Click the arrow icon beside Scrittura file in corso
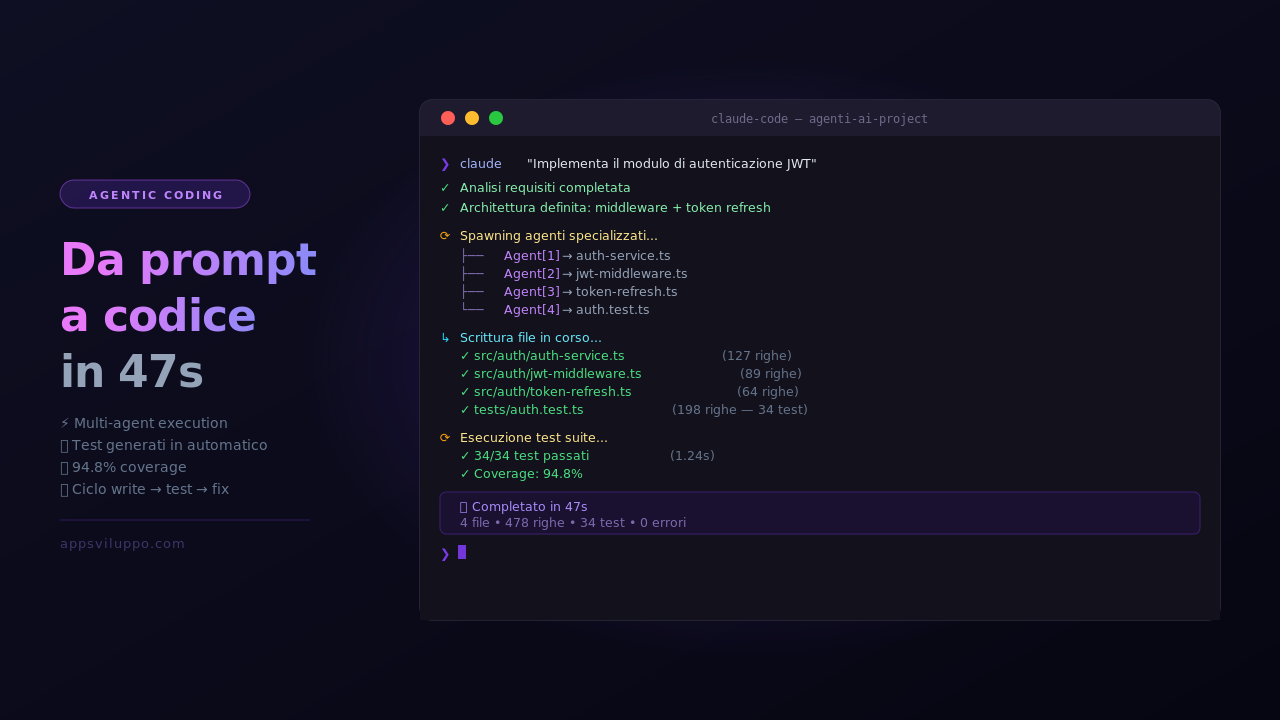 [445, 338]
